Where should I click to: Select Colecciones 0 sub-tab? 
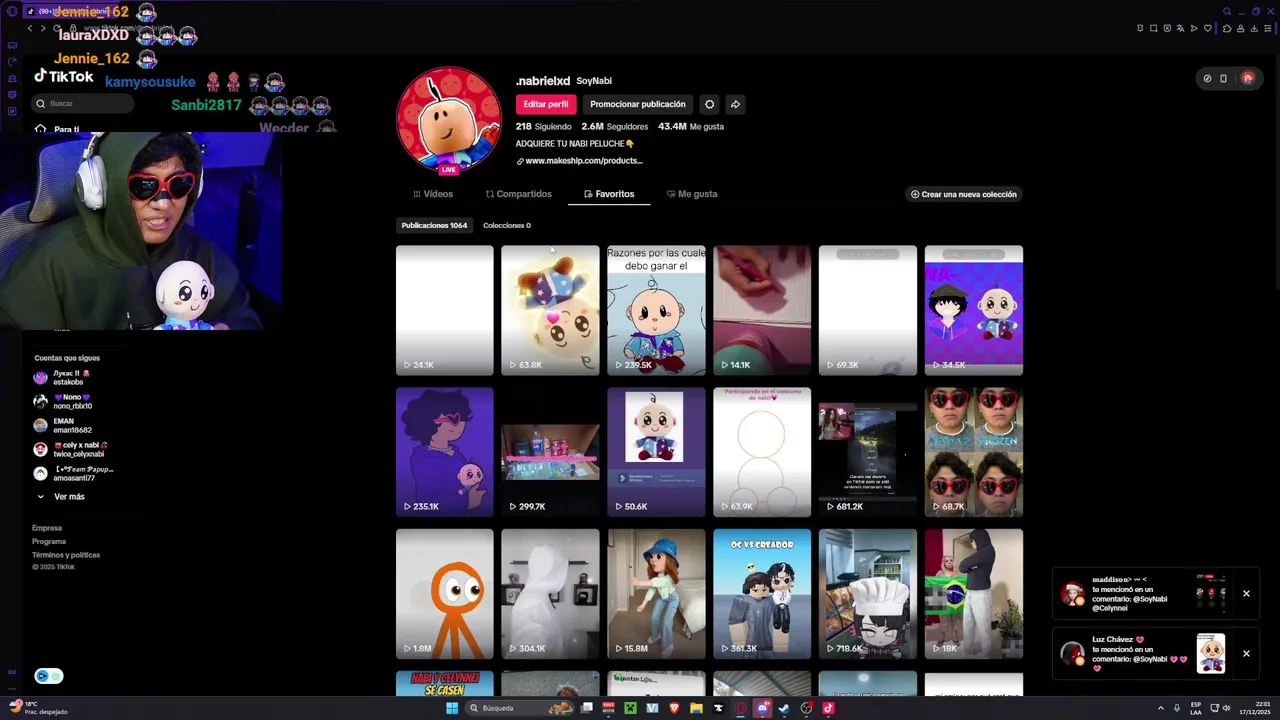tap(507, 225)
